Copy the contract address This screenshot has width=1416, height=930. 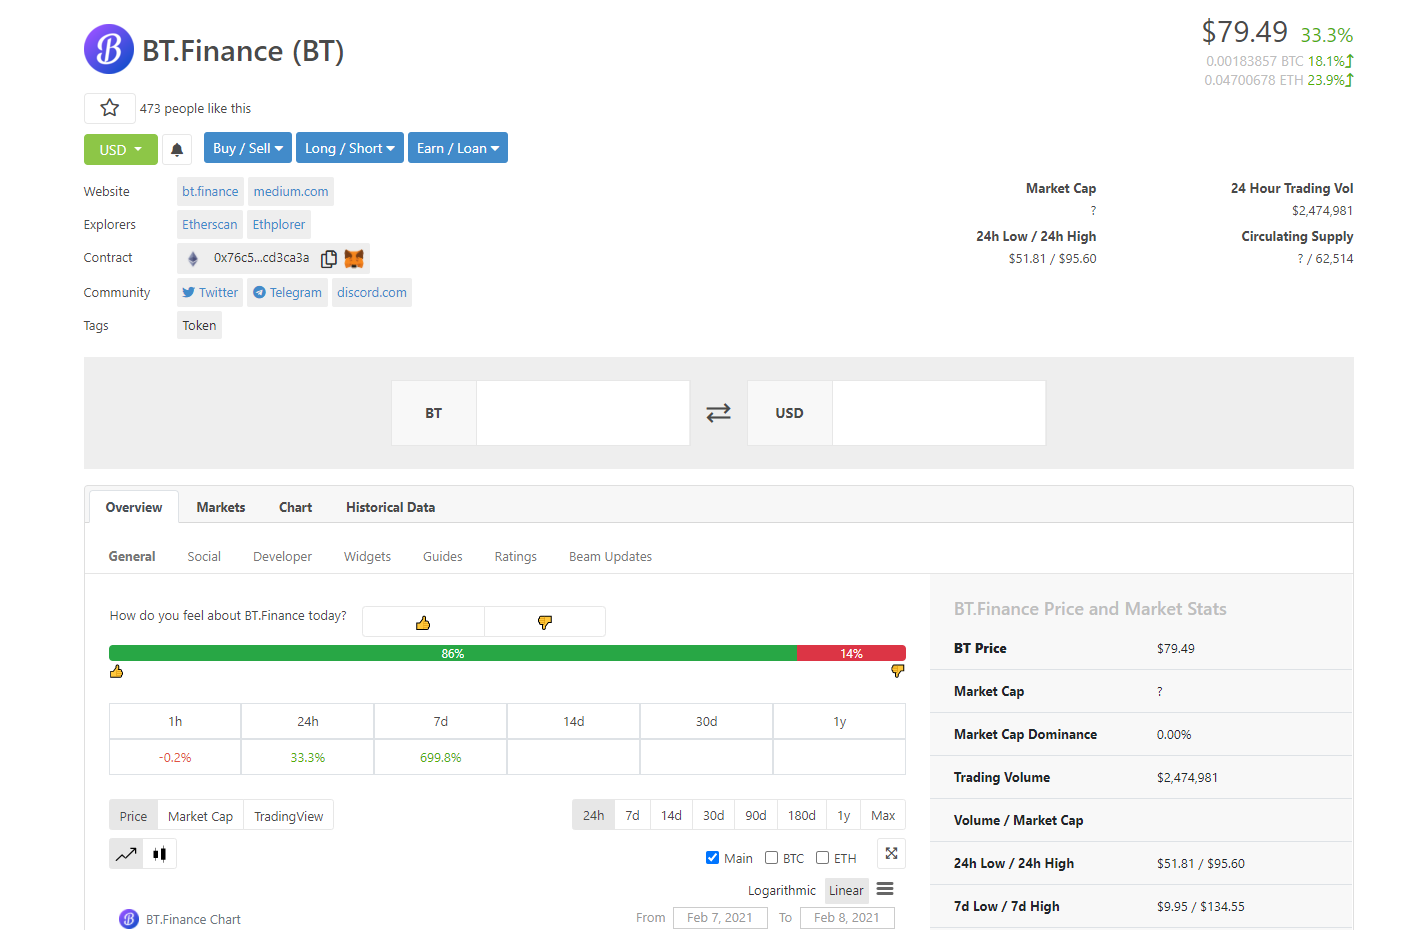[329, 258]
